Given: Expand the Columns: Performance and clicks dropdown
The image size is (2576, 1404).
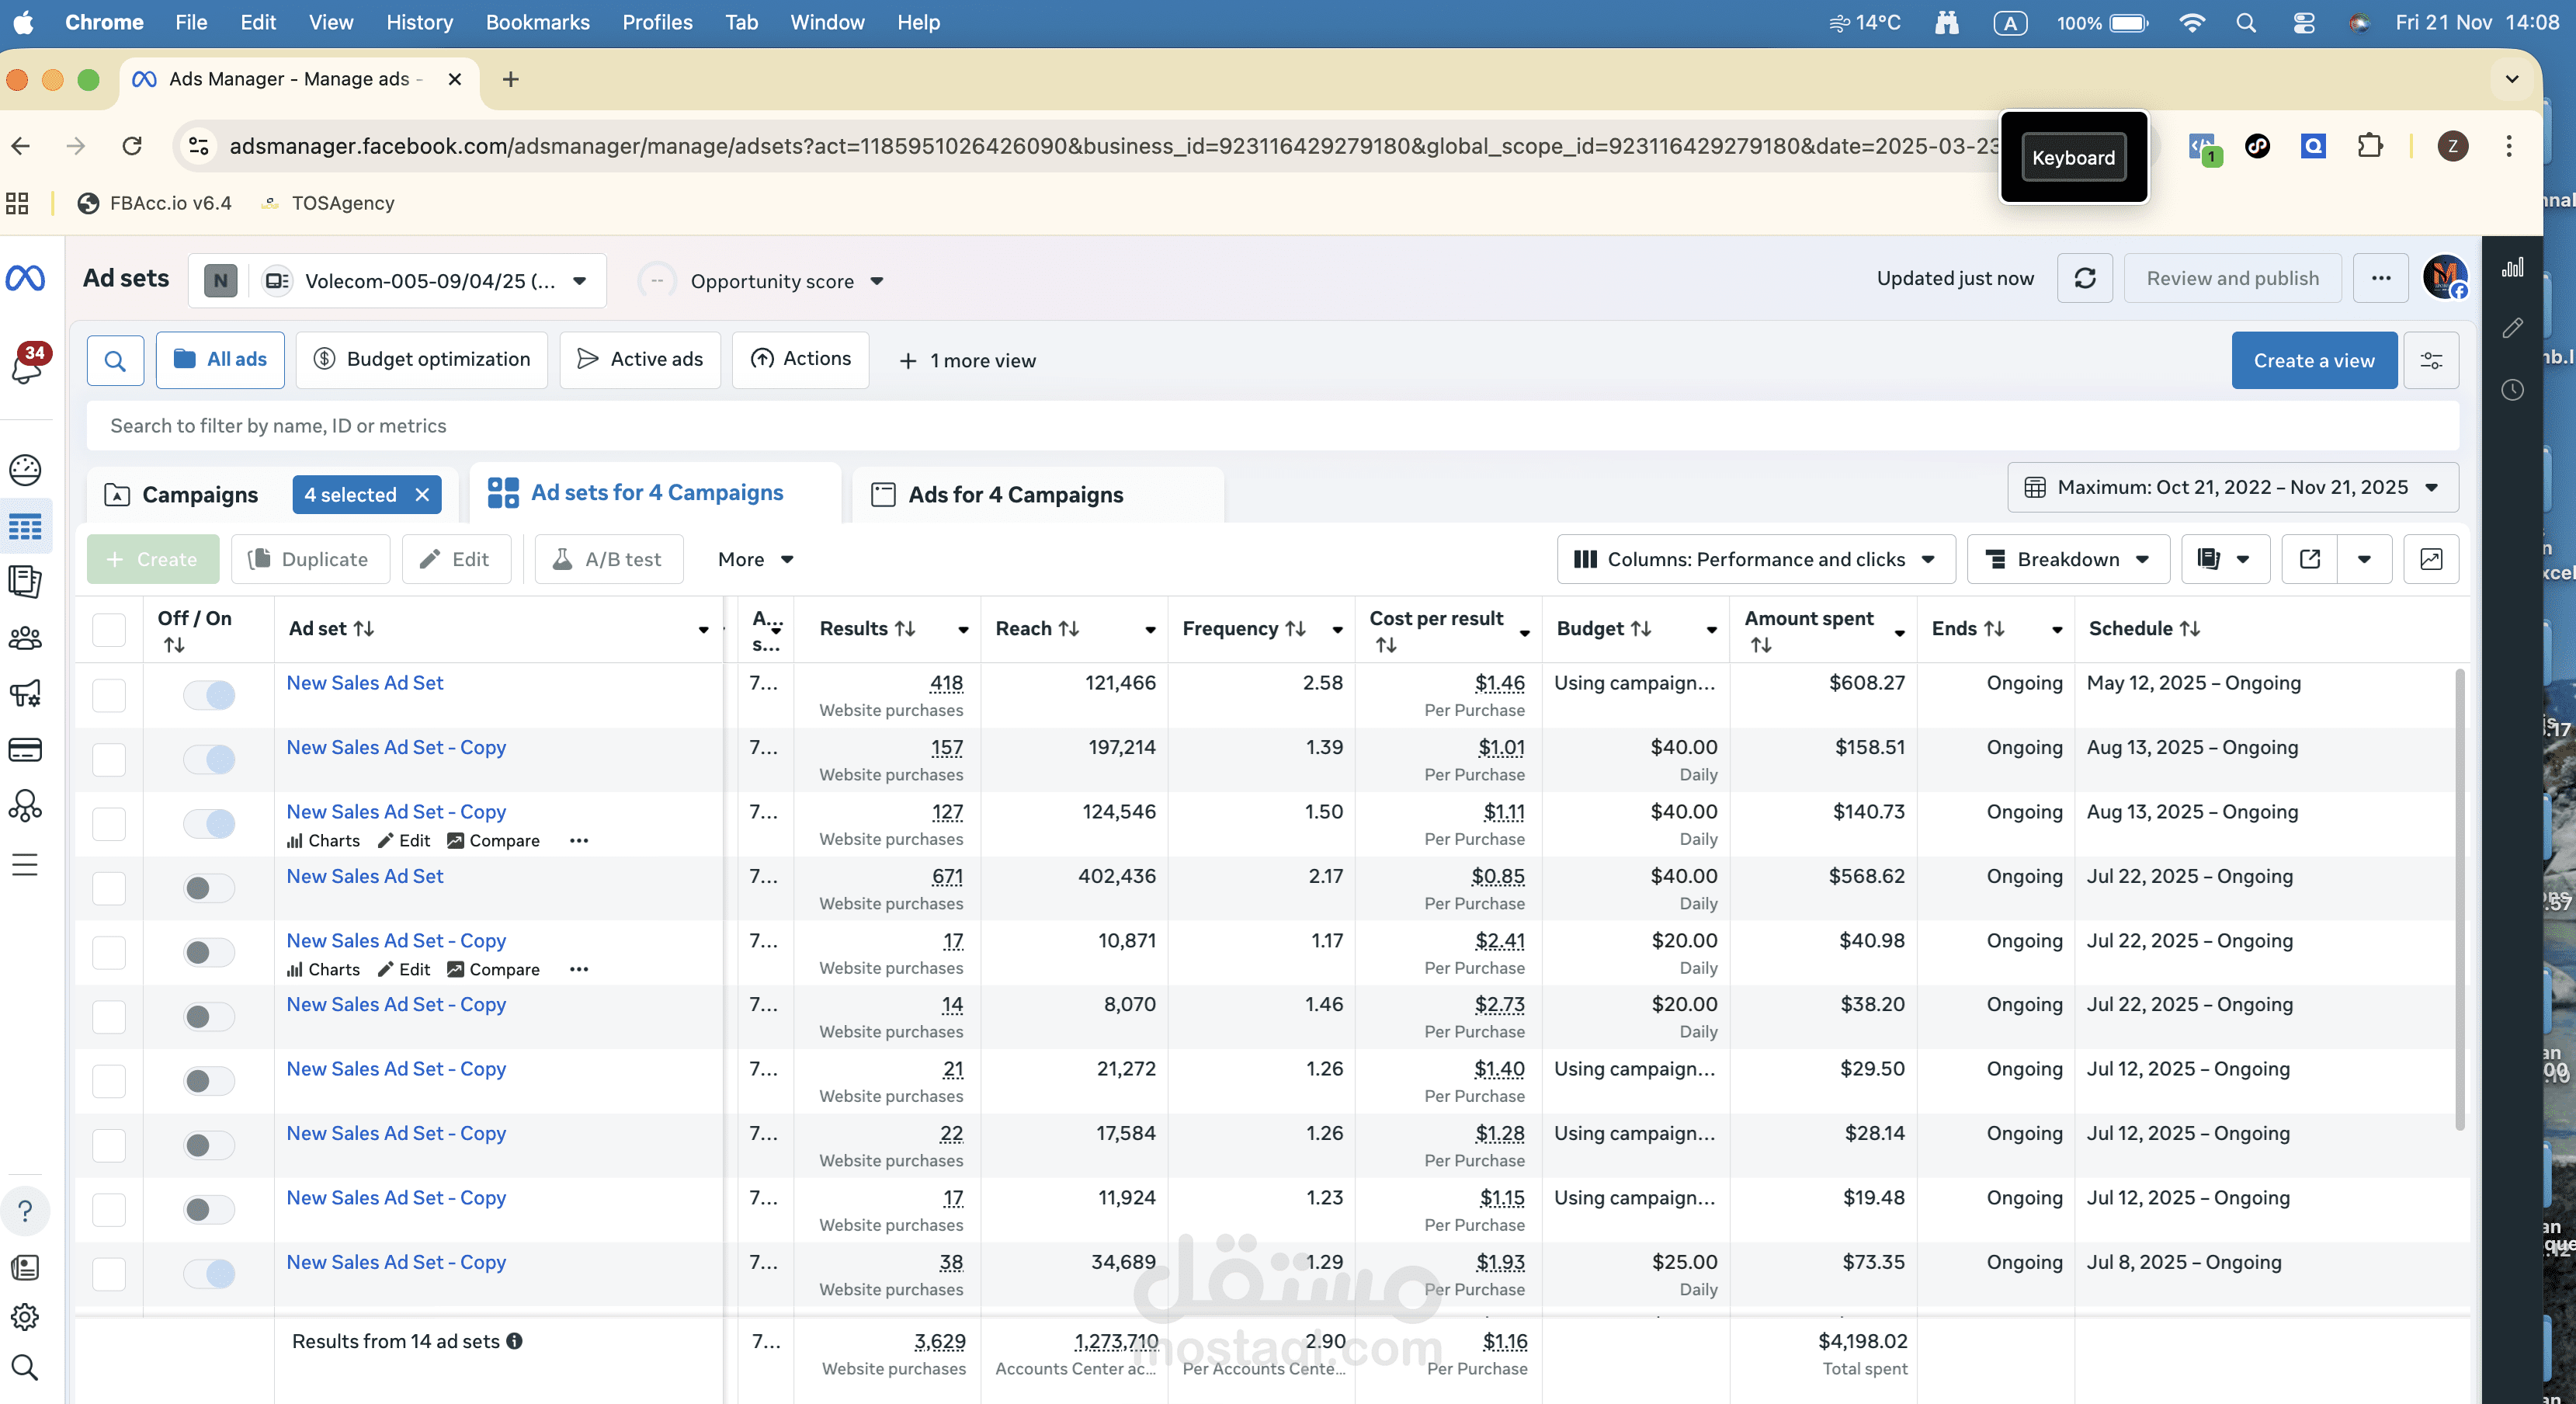Looking at the screenshot, I should tap(1755, 559).
